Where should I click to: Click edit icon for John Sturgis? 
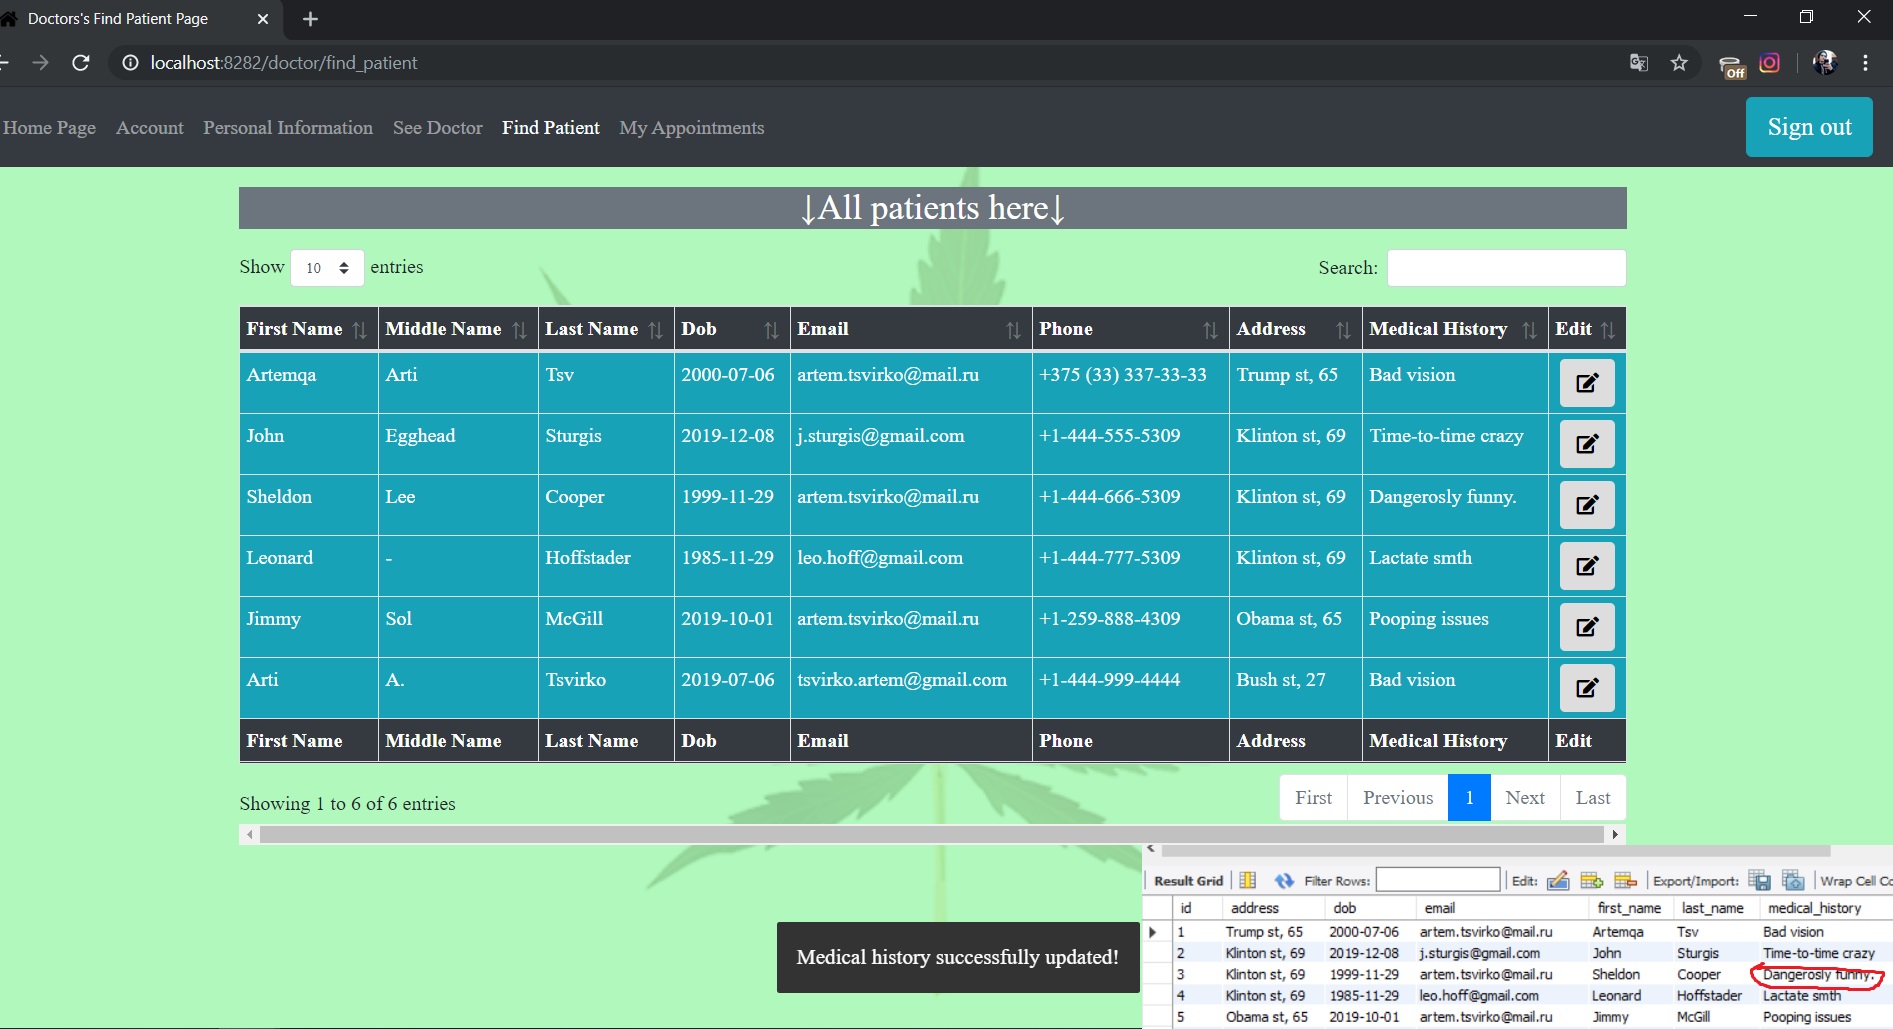(x=1586, y=444)
